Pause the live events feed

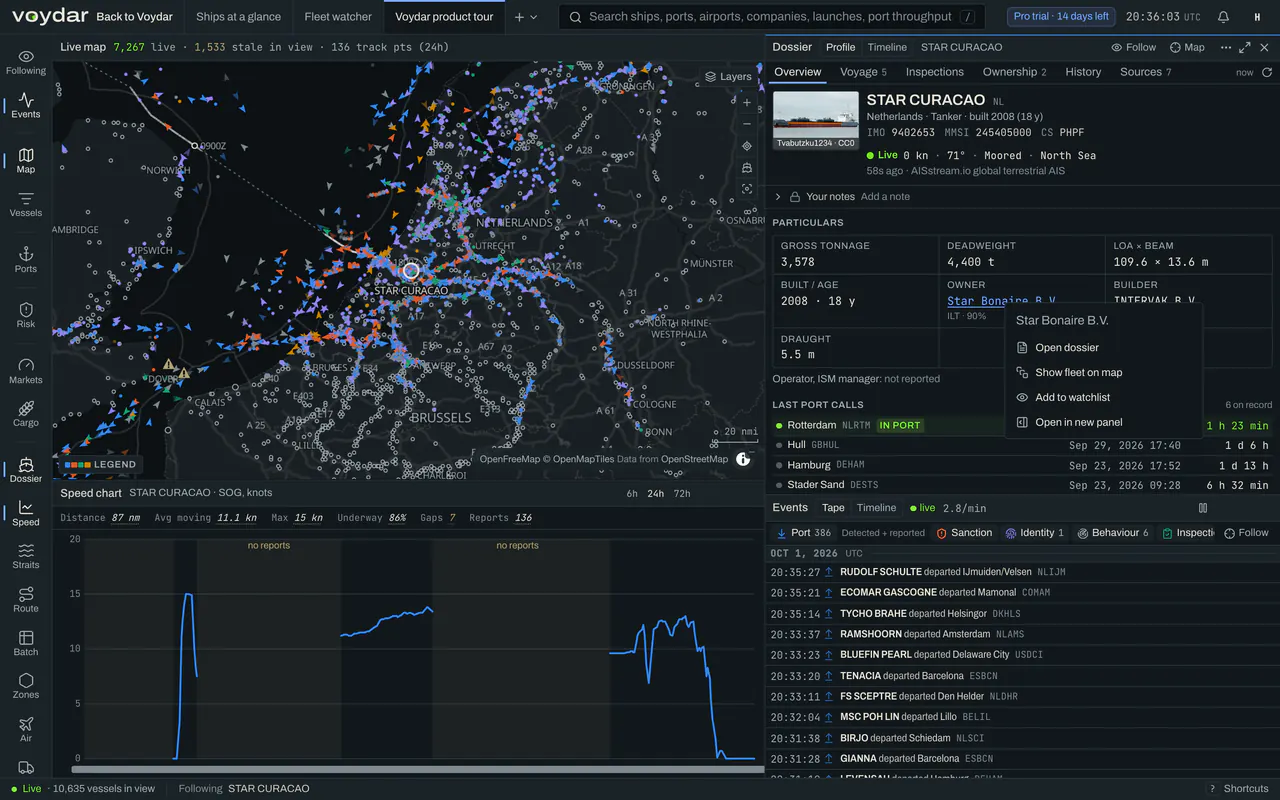click(x=1203, y=508)
